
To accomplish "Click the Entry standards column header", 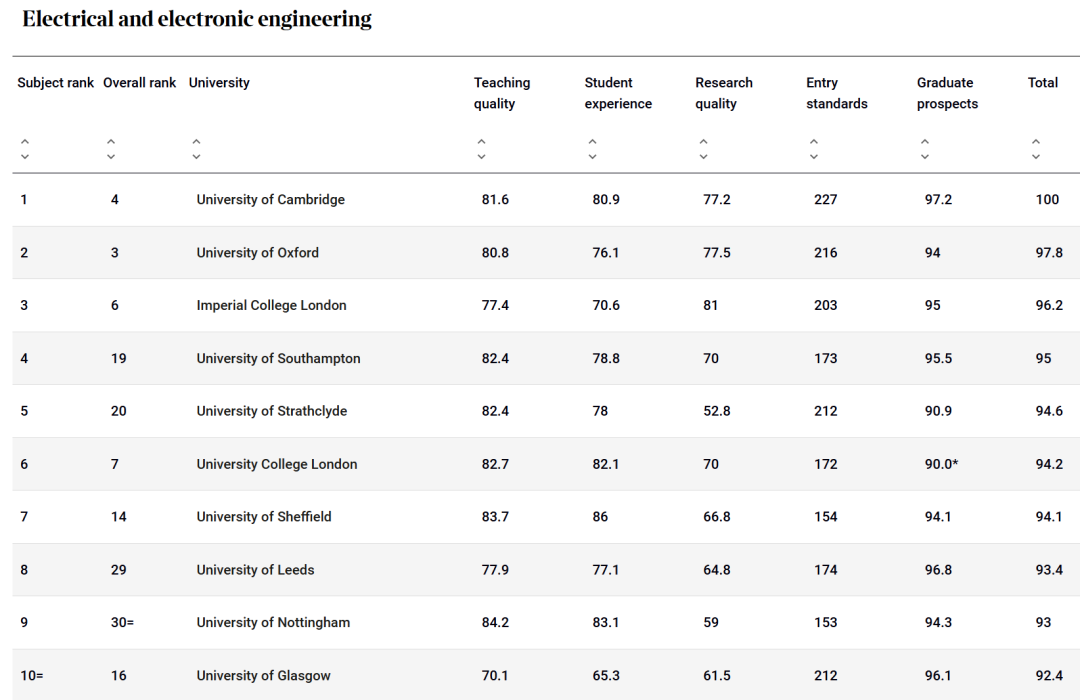I will pos(836,93).
